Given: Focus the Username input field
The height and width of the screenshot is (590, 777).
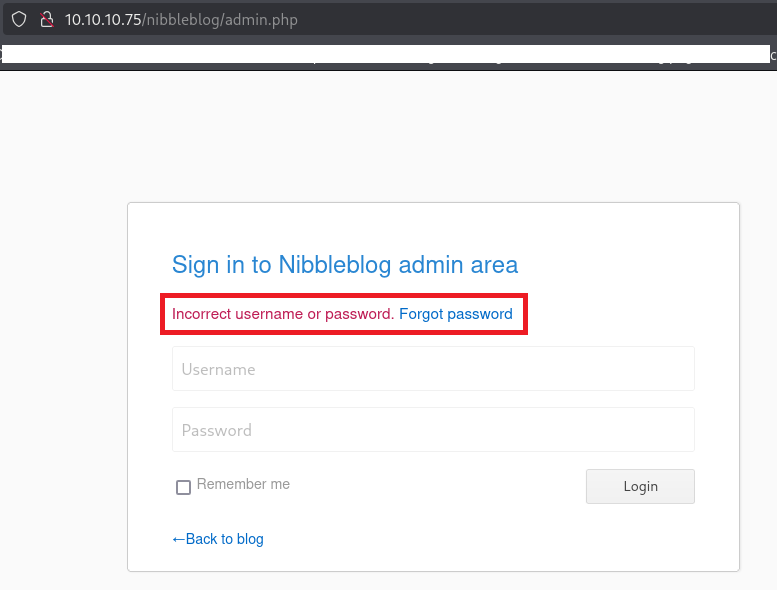Looking at the screenshot, I should (433, 369).
